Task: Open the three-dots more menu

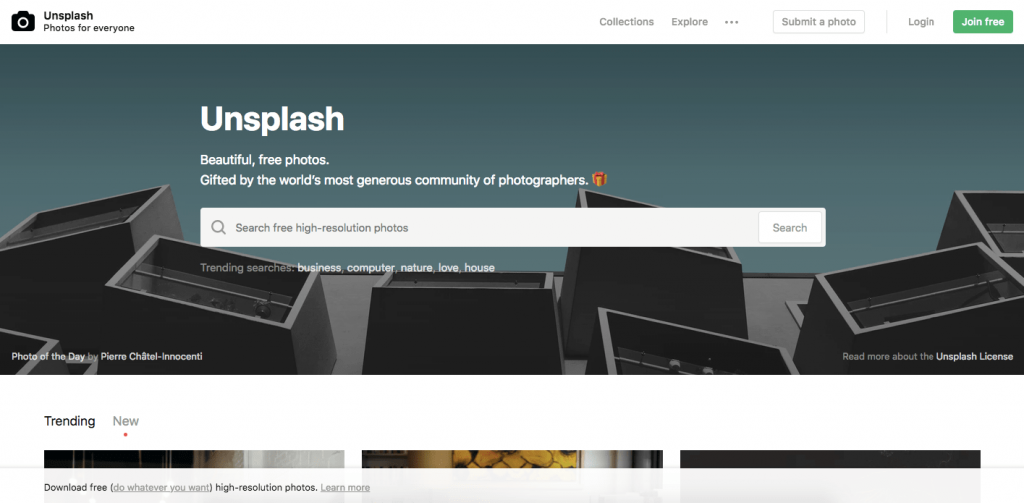Action: tap(731, 22)
